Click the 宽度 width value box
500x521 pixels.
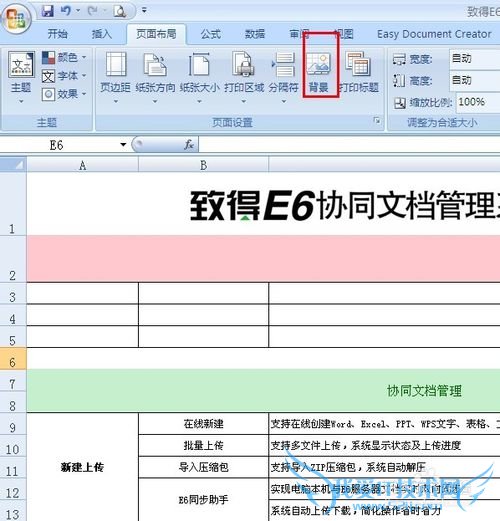pos(475,59)
